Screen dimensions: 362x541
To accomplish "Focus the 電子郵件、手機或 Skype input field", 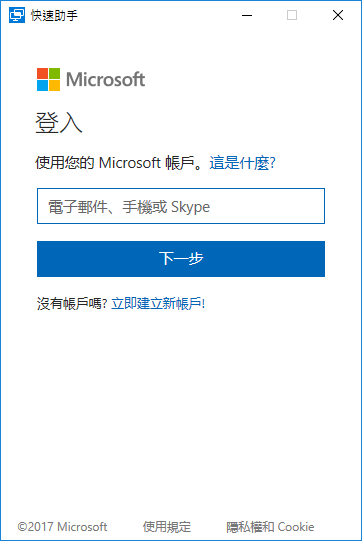I will click(x=181, y=206).
